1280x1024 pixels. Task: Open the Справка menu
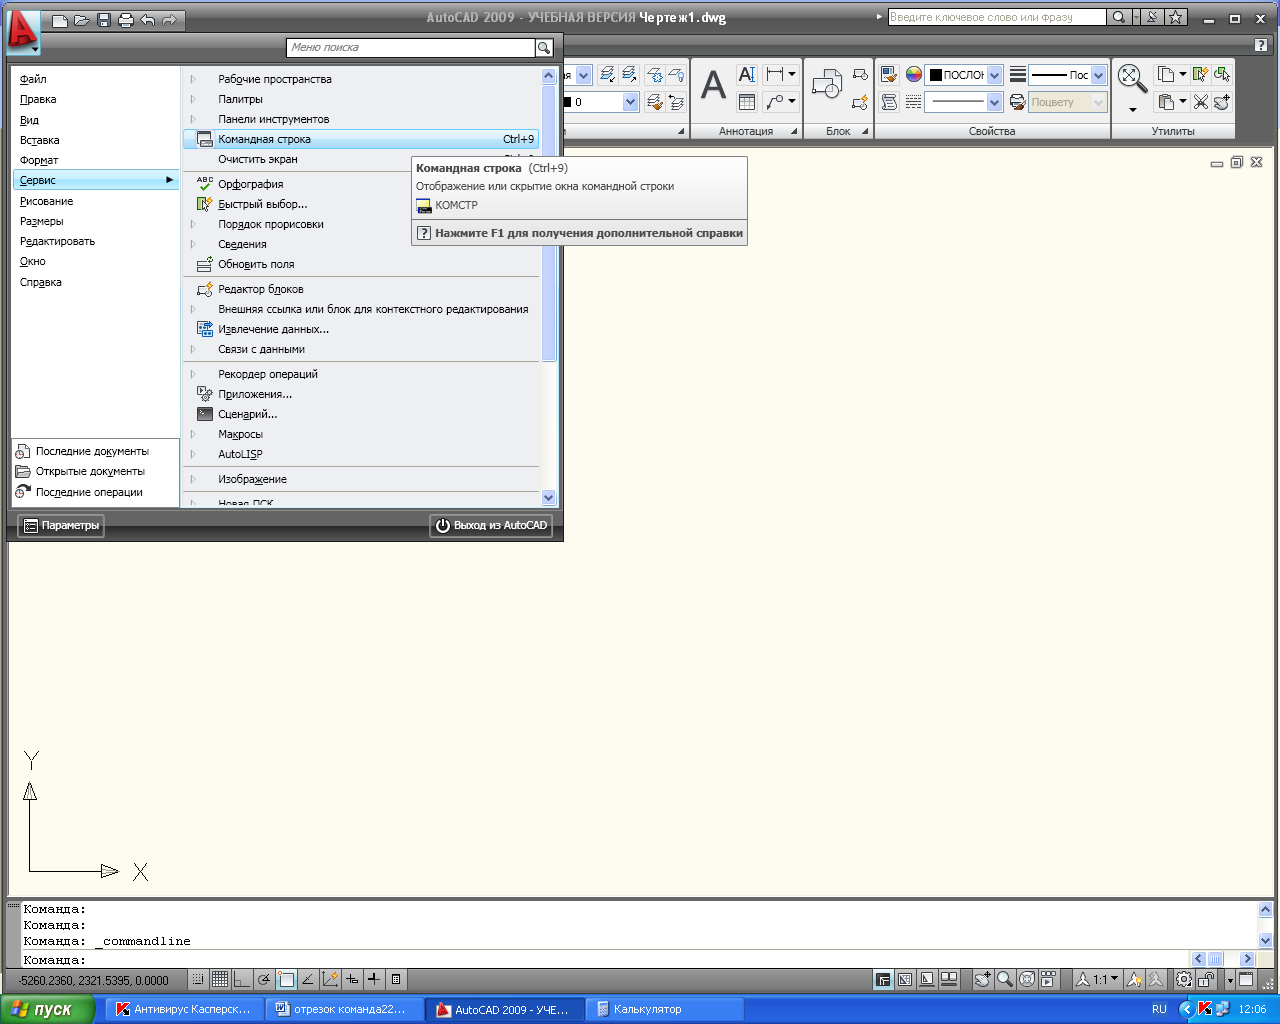(x=41, y=282)
